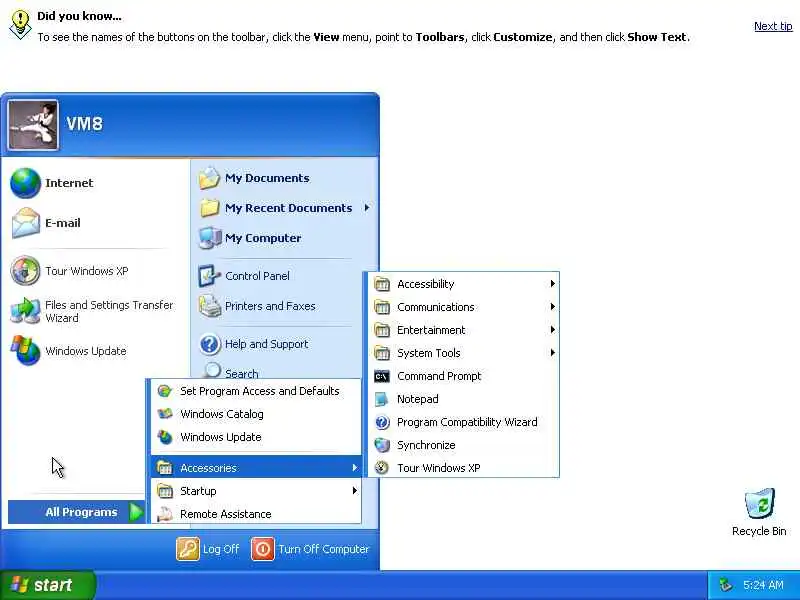Click the Recycle Bin label
The width and height of the screenshot is (800, 600).
pos(759,531)
